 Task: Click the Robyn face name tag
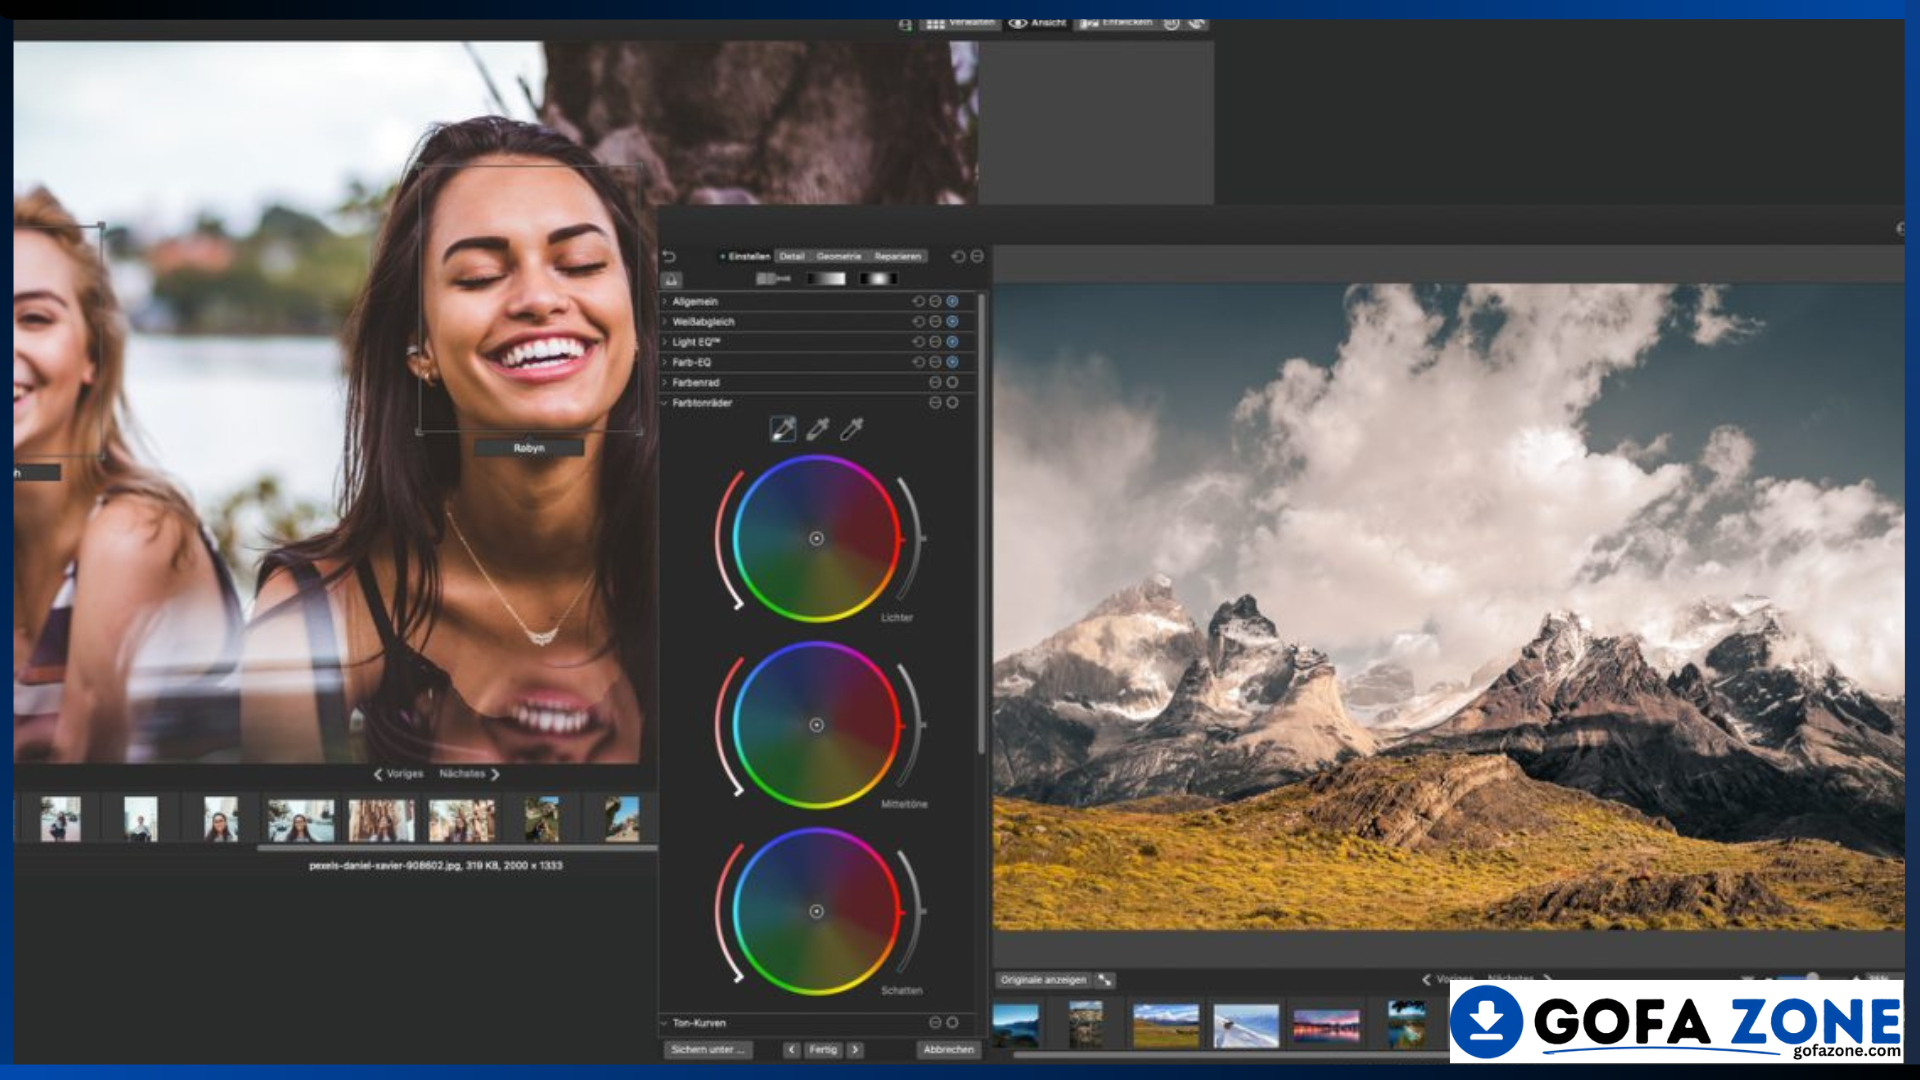[529, 448]
